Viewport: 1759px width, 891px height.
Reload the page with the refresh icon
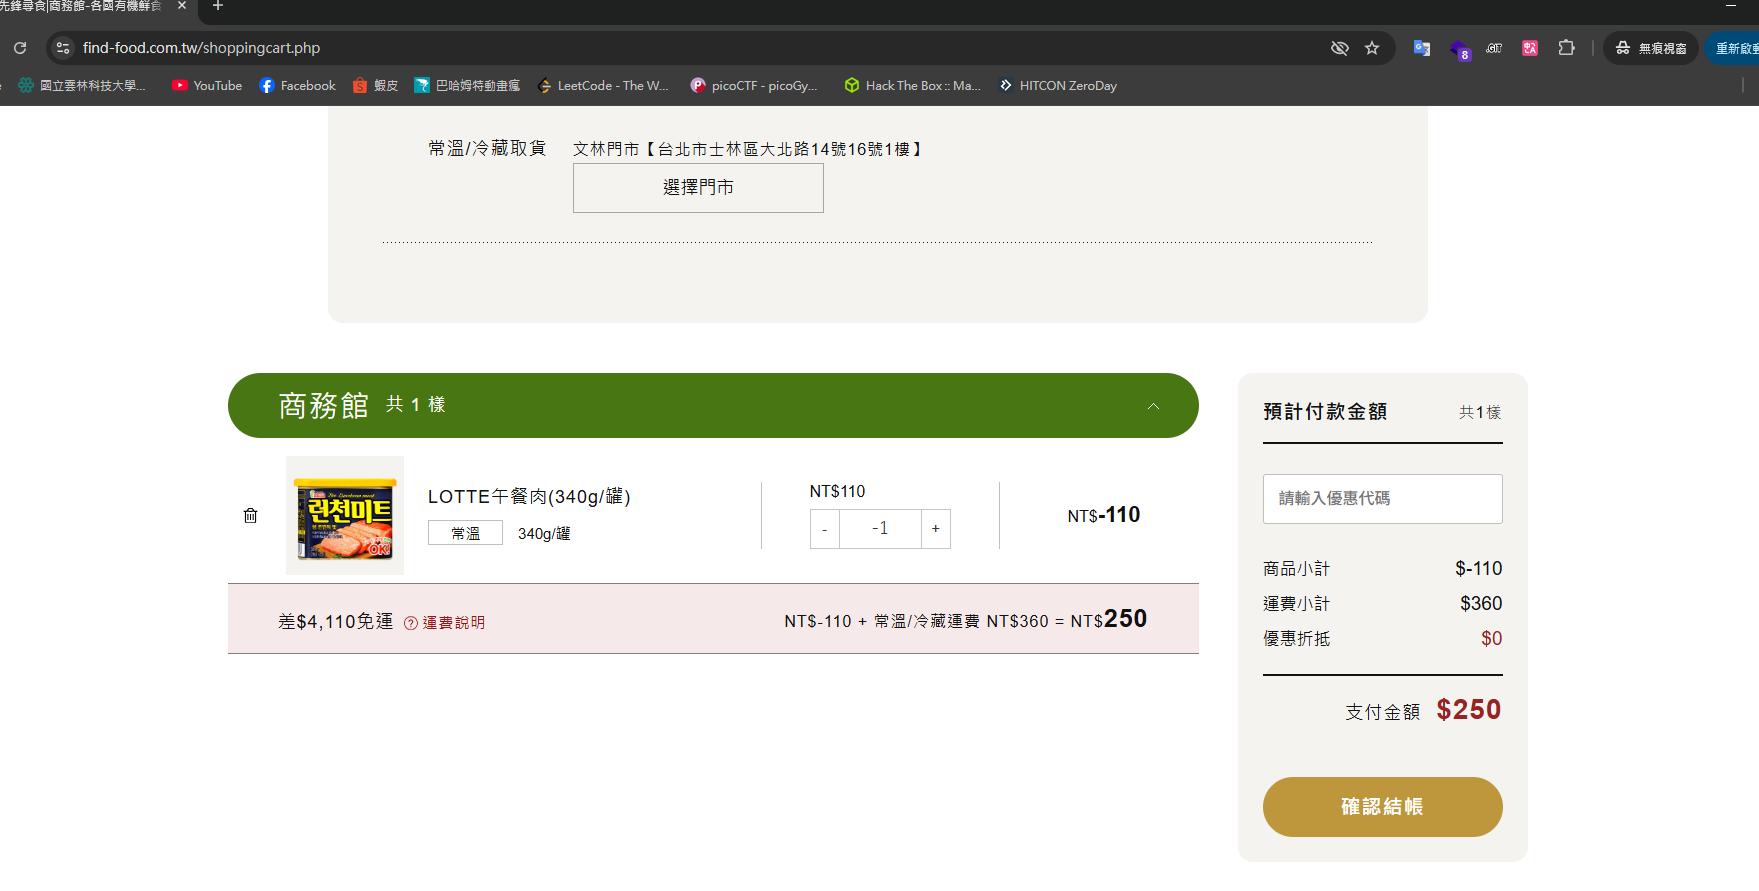(20, 48)
